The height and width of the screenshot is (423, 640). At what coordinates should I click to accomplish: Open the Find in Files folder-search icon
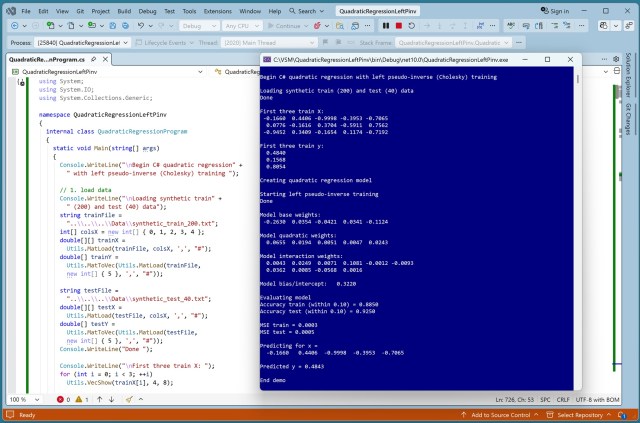pyautogui.click(x=340, y=26)
